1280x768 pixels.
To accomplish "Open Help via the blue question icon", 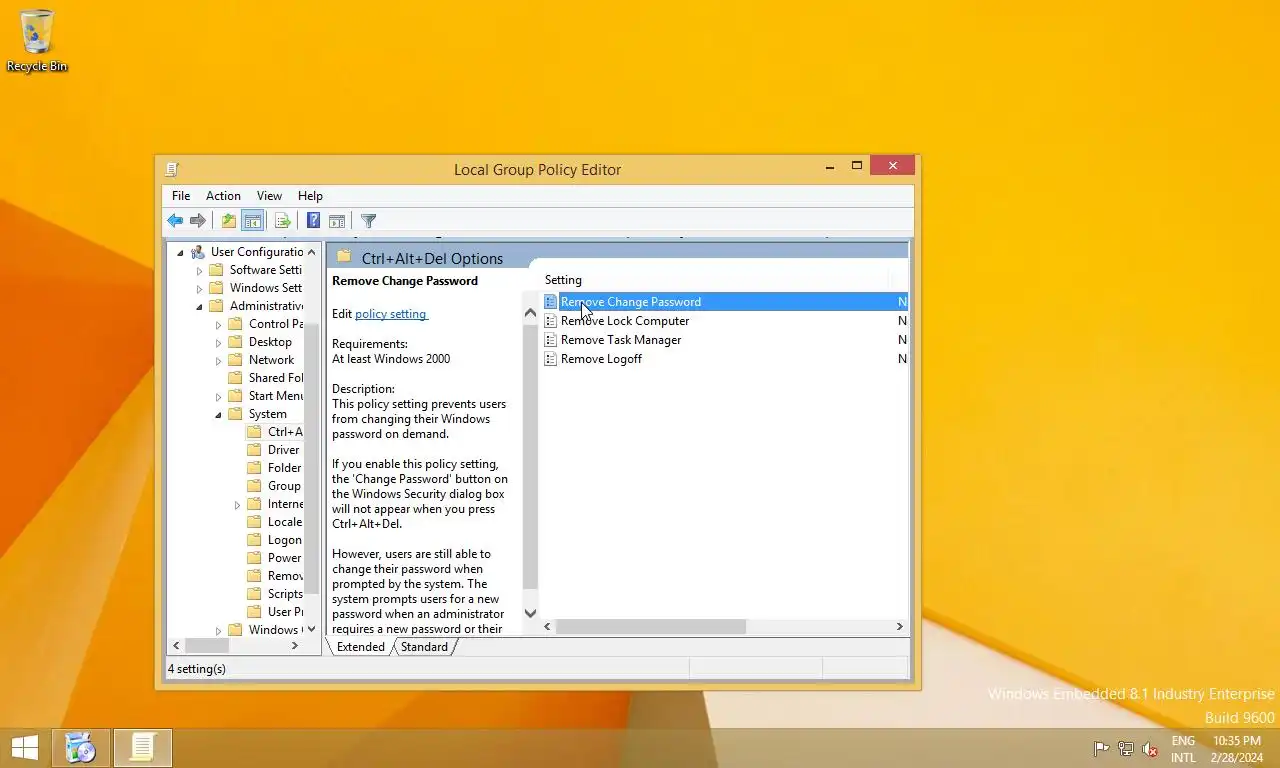I will (x=313, y=221).
